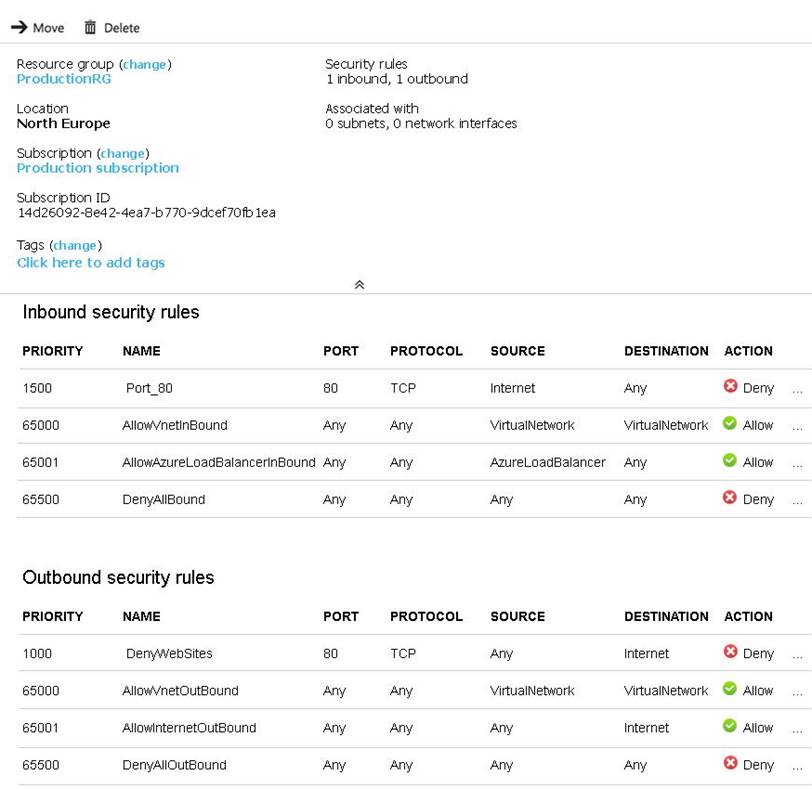Screen dimensions: 812x789
Task: Open ellipsis menu for DenyAllOutBound rule
Action: [x=797, y=767]
